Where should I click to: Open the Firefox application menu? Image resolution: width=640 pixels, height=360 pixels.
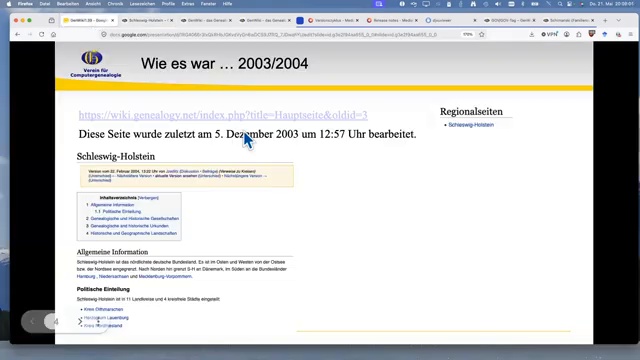[x=25, y=4]
